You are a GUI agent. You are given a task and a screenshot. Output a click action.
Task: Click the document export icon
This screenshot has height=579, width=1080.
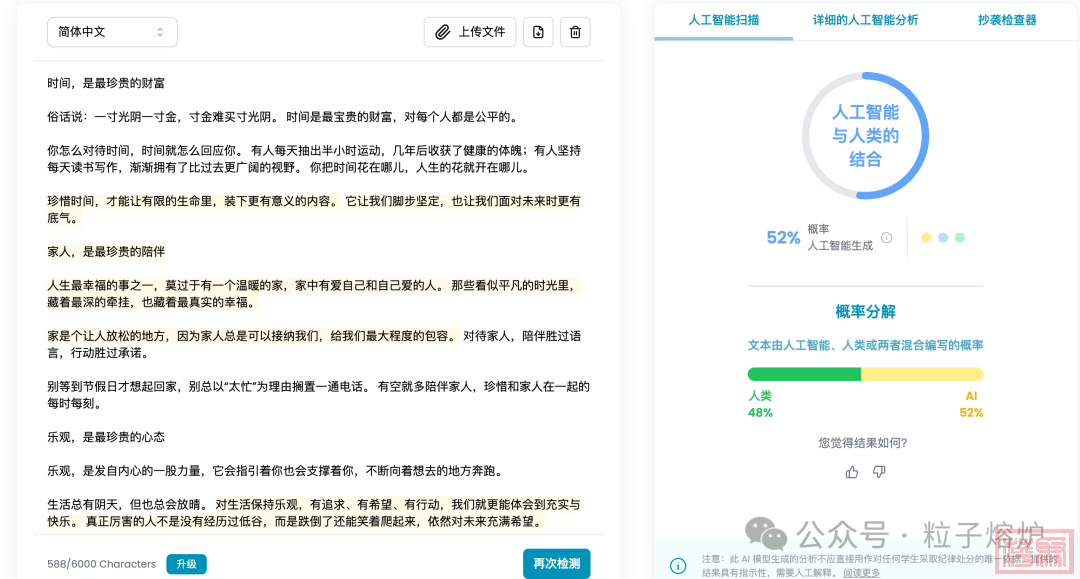539,32
